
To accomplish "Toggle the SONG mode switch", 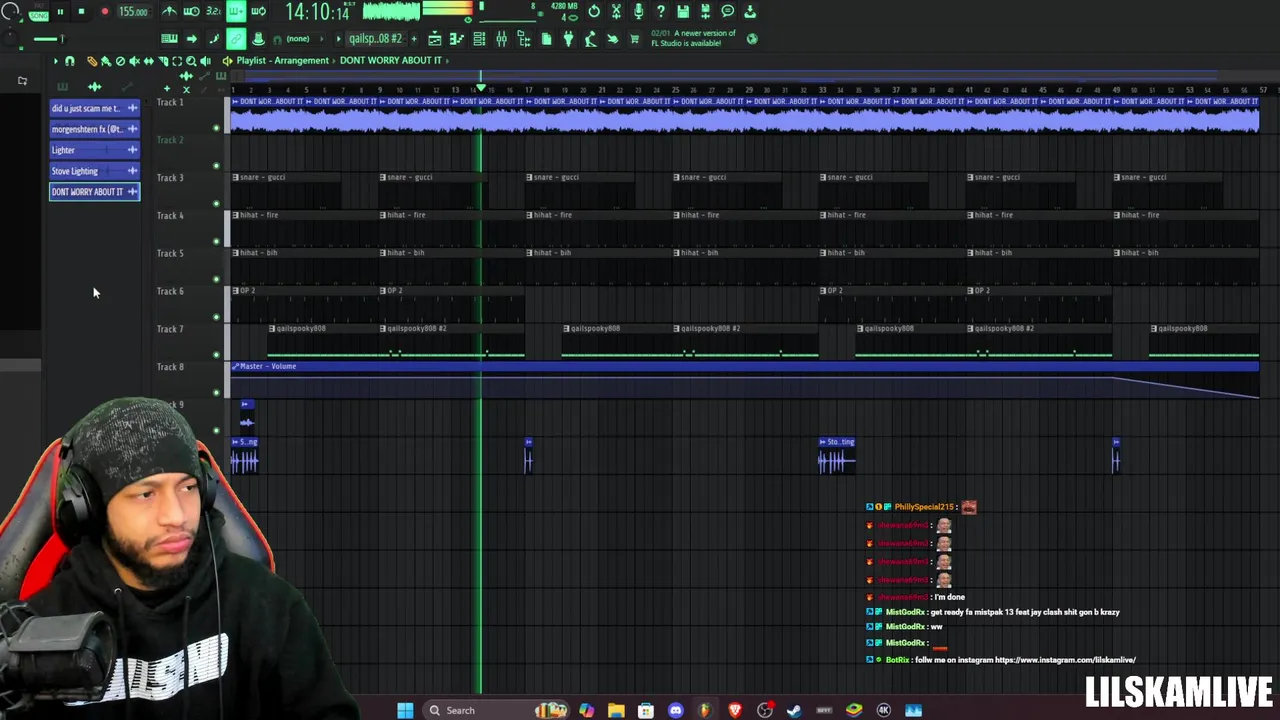I will (38, 16).
